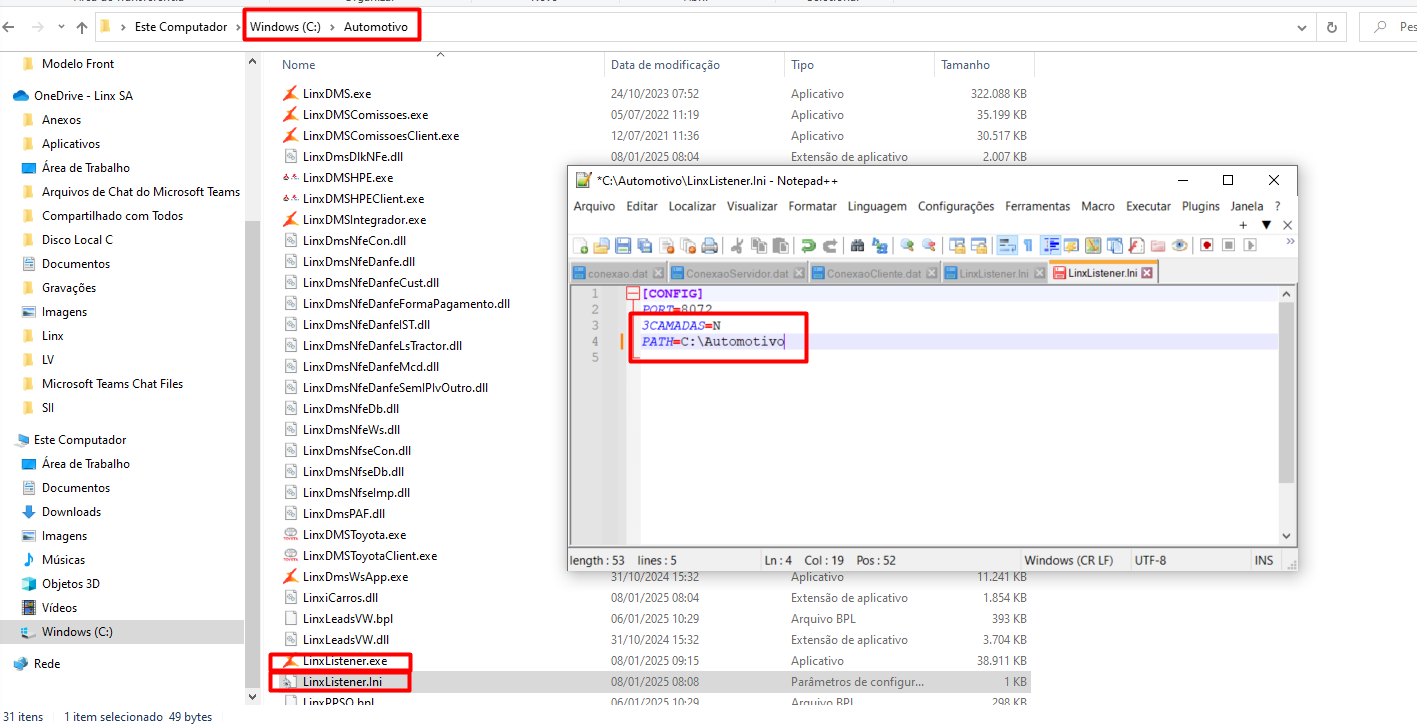Viewport: 1417px width, 724px height.
Task: Click the Replace icon in Notepad++ toolbar
Action: (x=879, y=245)
